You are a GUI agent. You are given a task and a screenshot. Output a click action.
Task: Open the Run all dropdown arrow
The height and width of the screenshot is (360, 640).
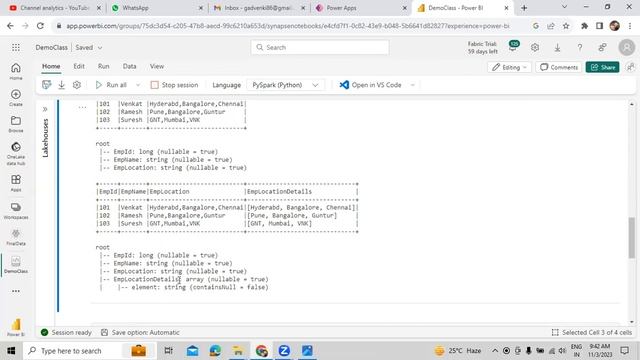[x=138, y=85]
